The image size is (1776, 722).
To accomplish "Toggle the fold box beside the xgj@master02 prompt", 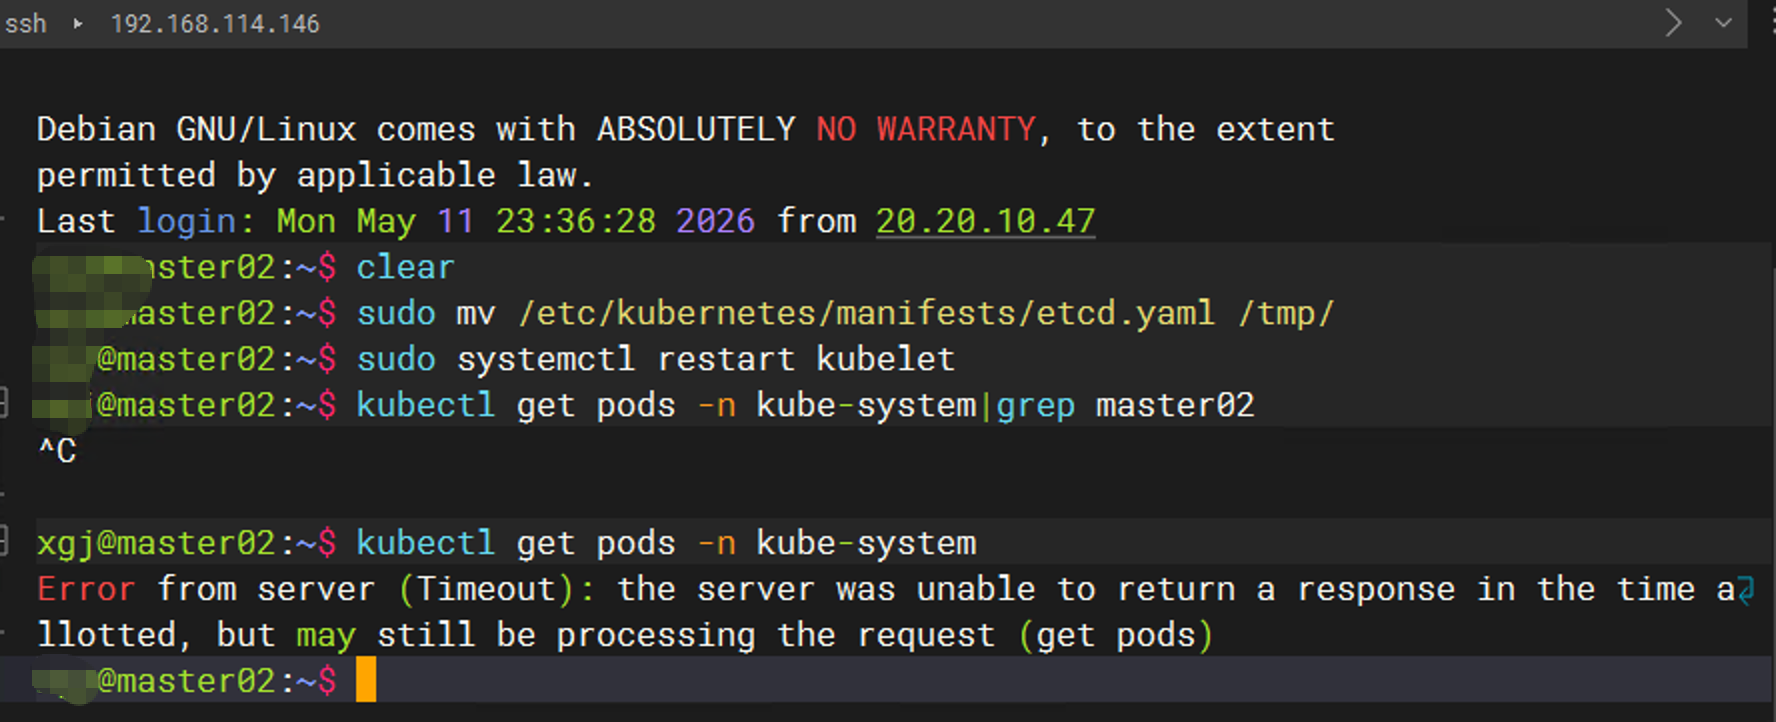I will [x=3, y=541].
